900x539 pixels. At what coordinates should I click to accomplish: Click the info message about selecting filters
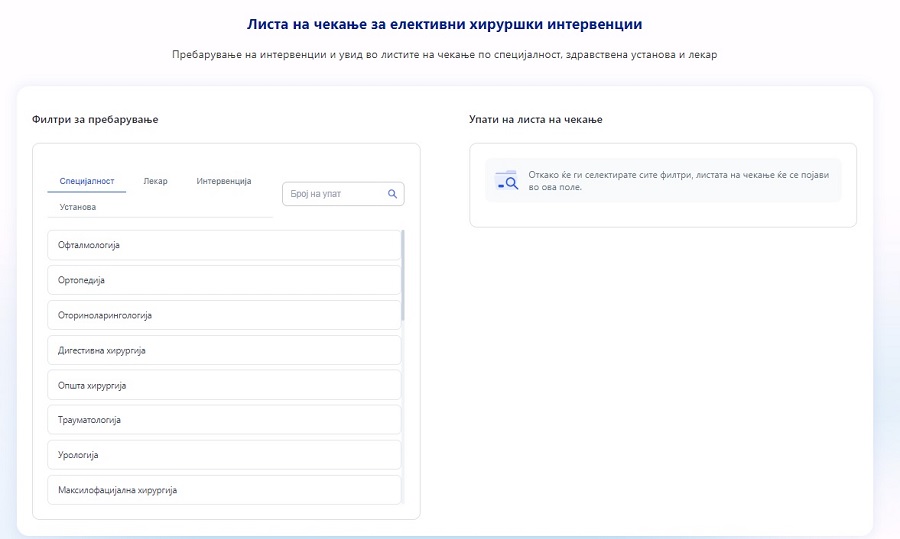[680, 181]
